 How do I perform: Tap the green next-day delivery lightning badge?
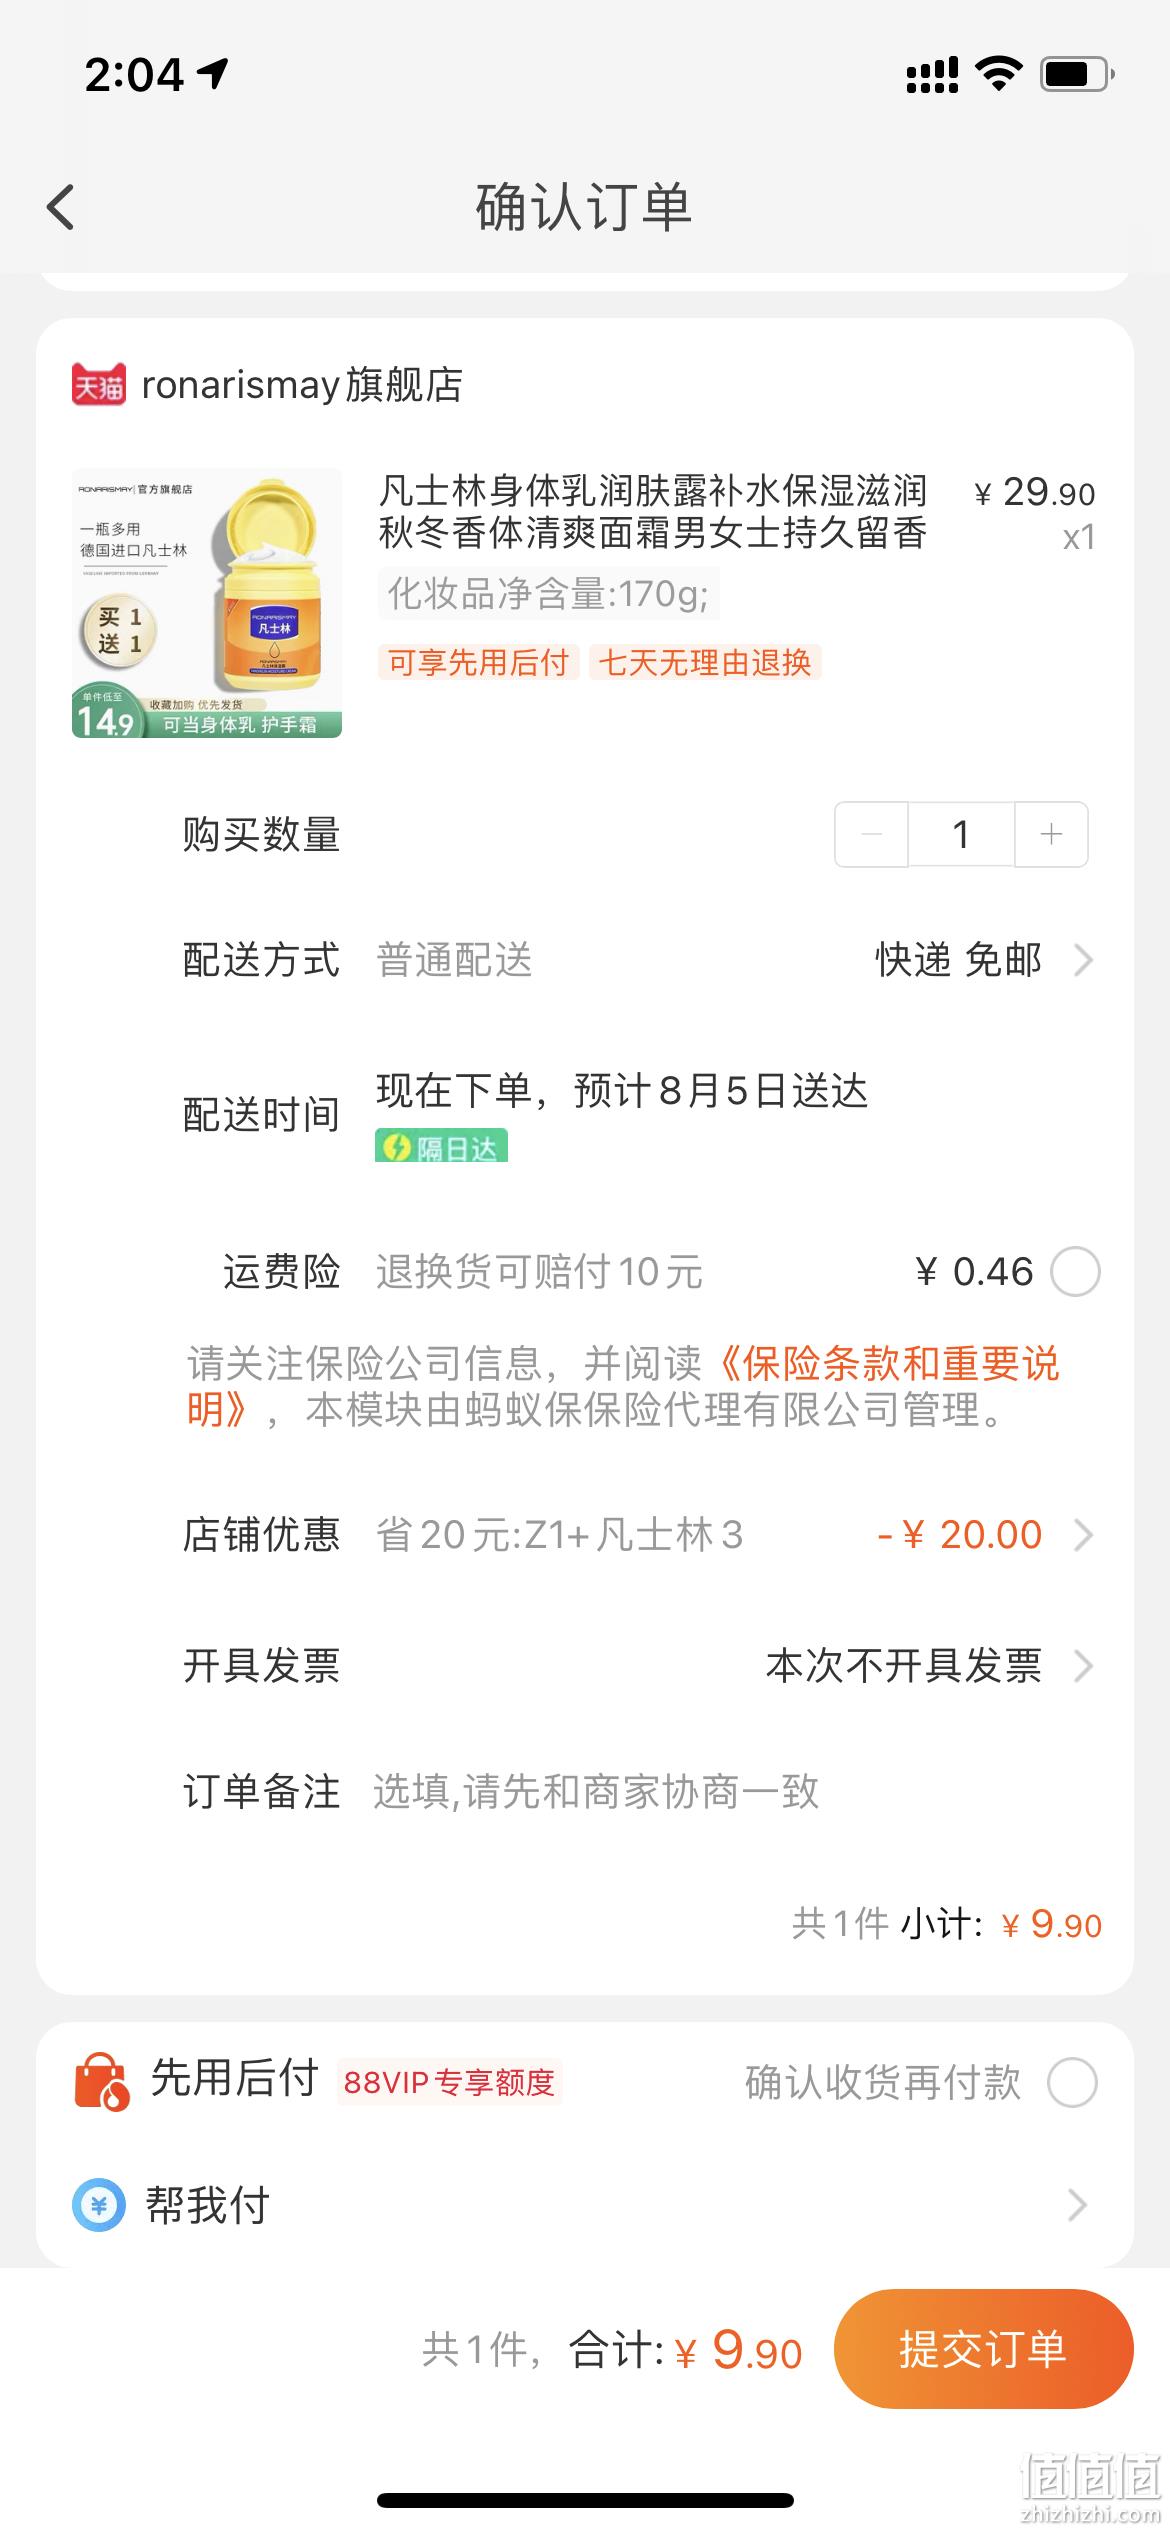coord(442,1146)
